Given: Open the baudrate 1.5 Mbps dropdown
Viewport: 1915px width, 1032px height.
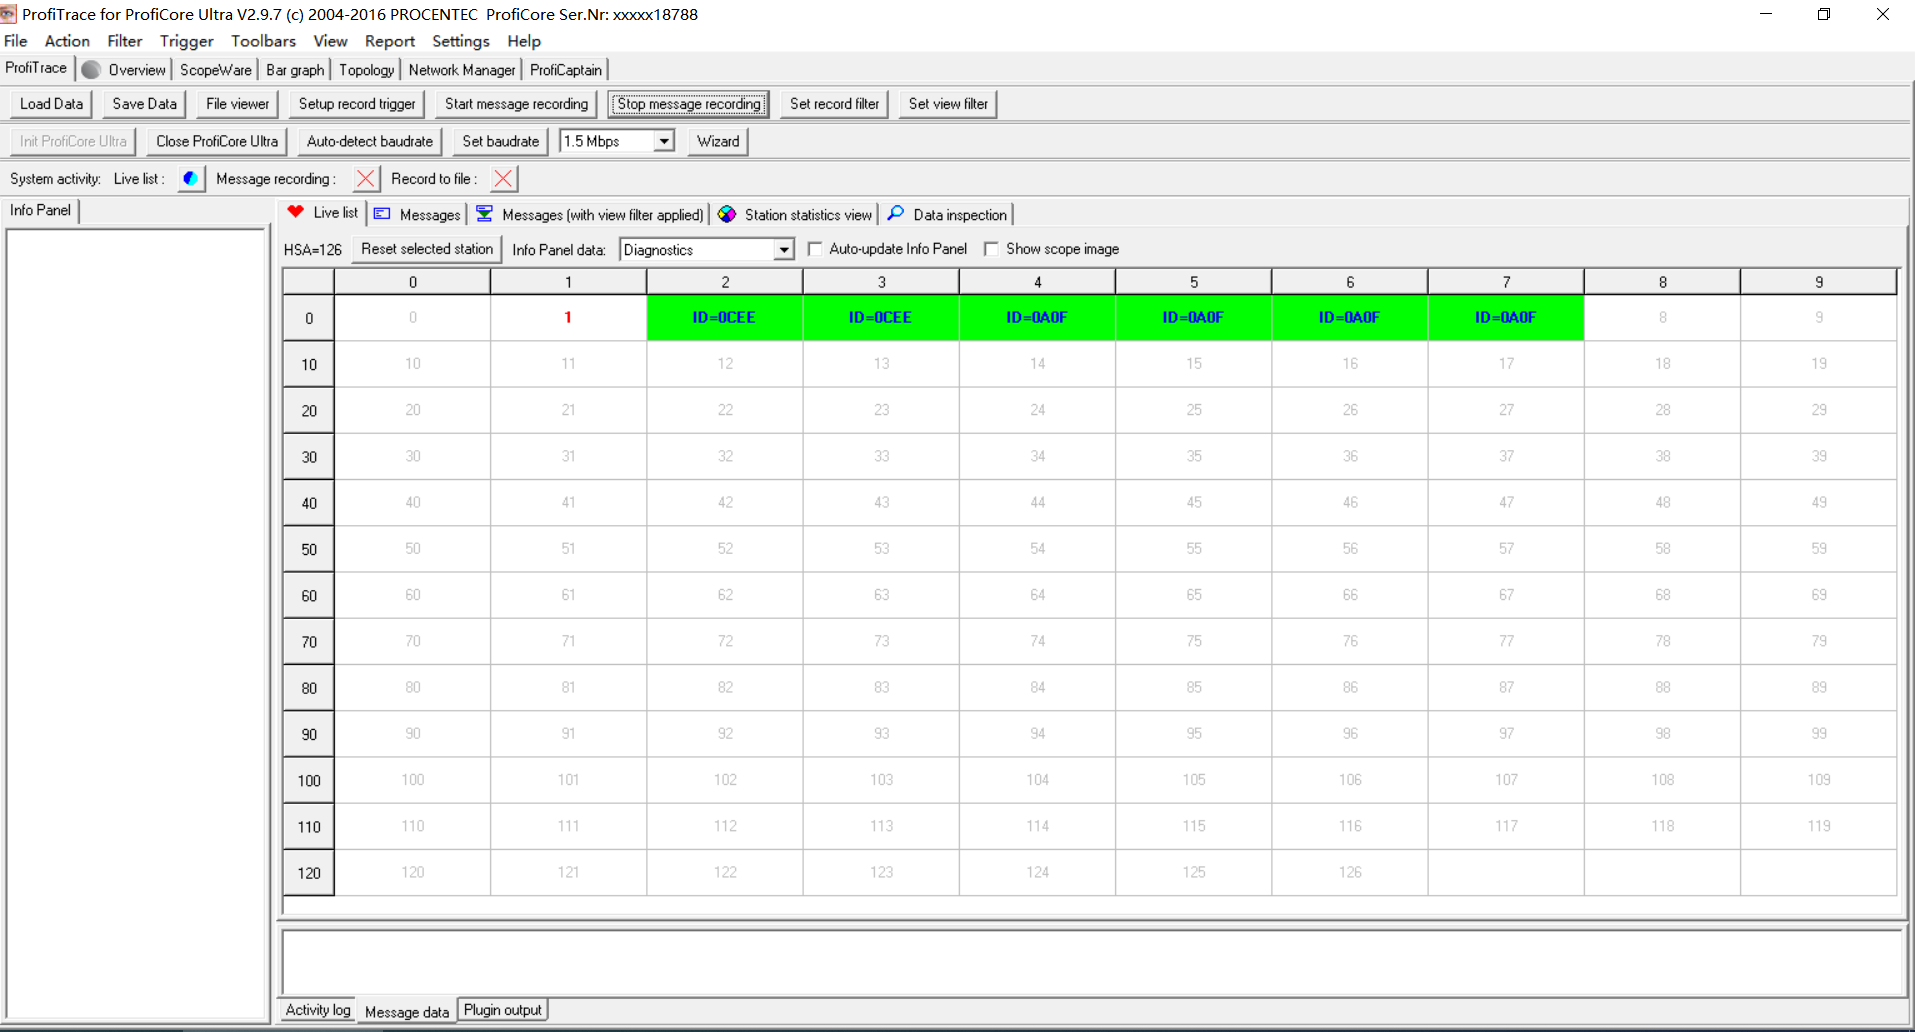Looking at the screenshot, I should [x=664, y=141].
